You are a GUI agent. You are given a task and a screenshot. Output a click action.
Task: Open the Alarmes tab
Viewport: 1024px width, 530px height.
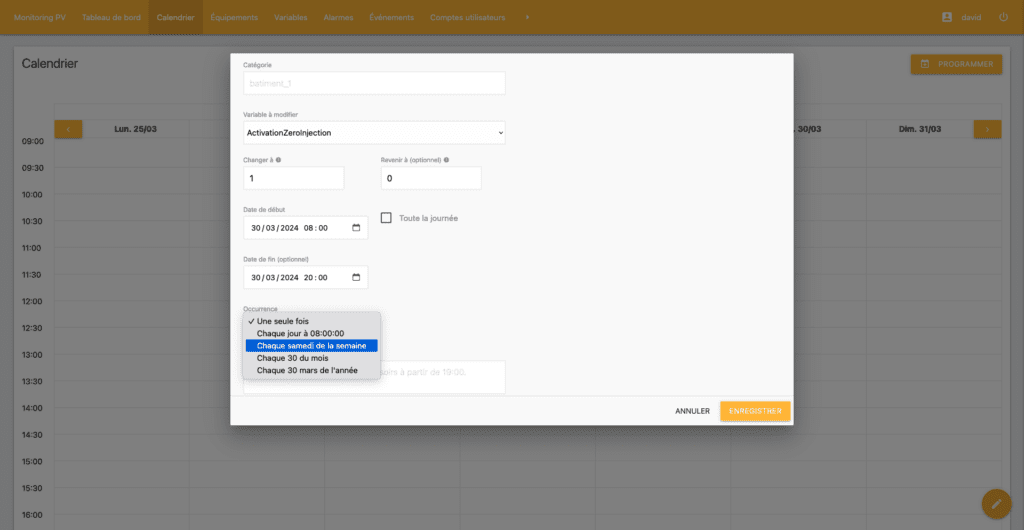point(338,18)
